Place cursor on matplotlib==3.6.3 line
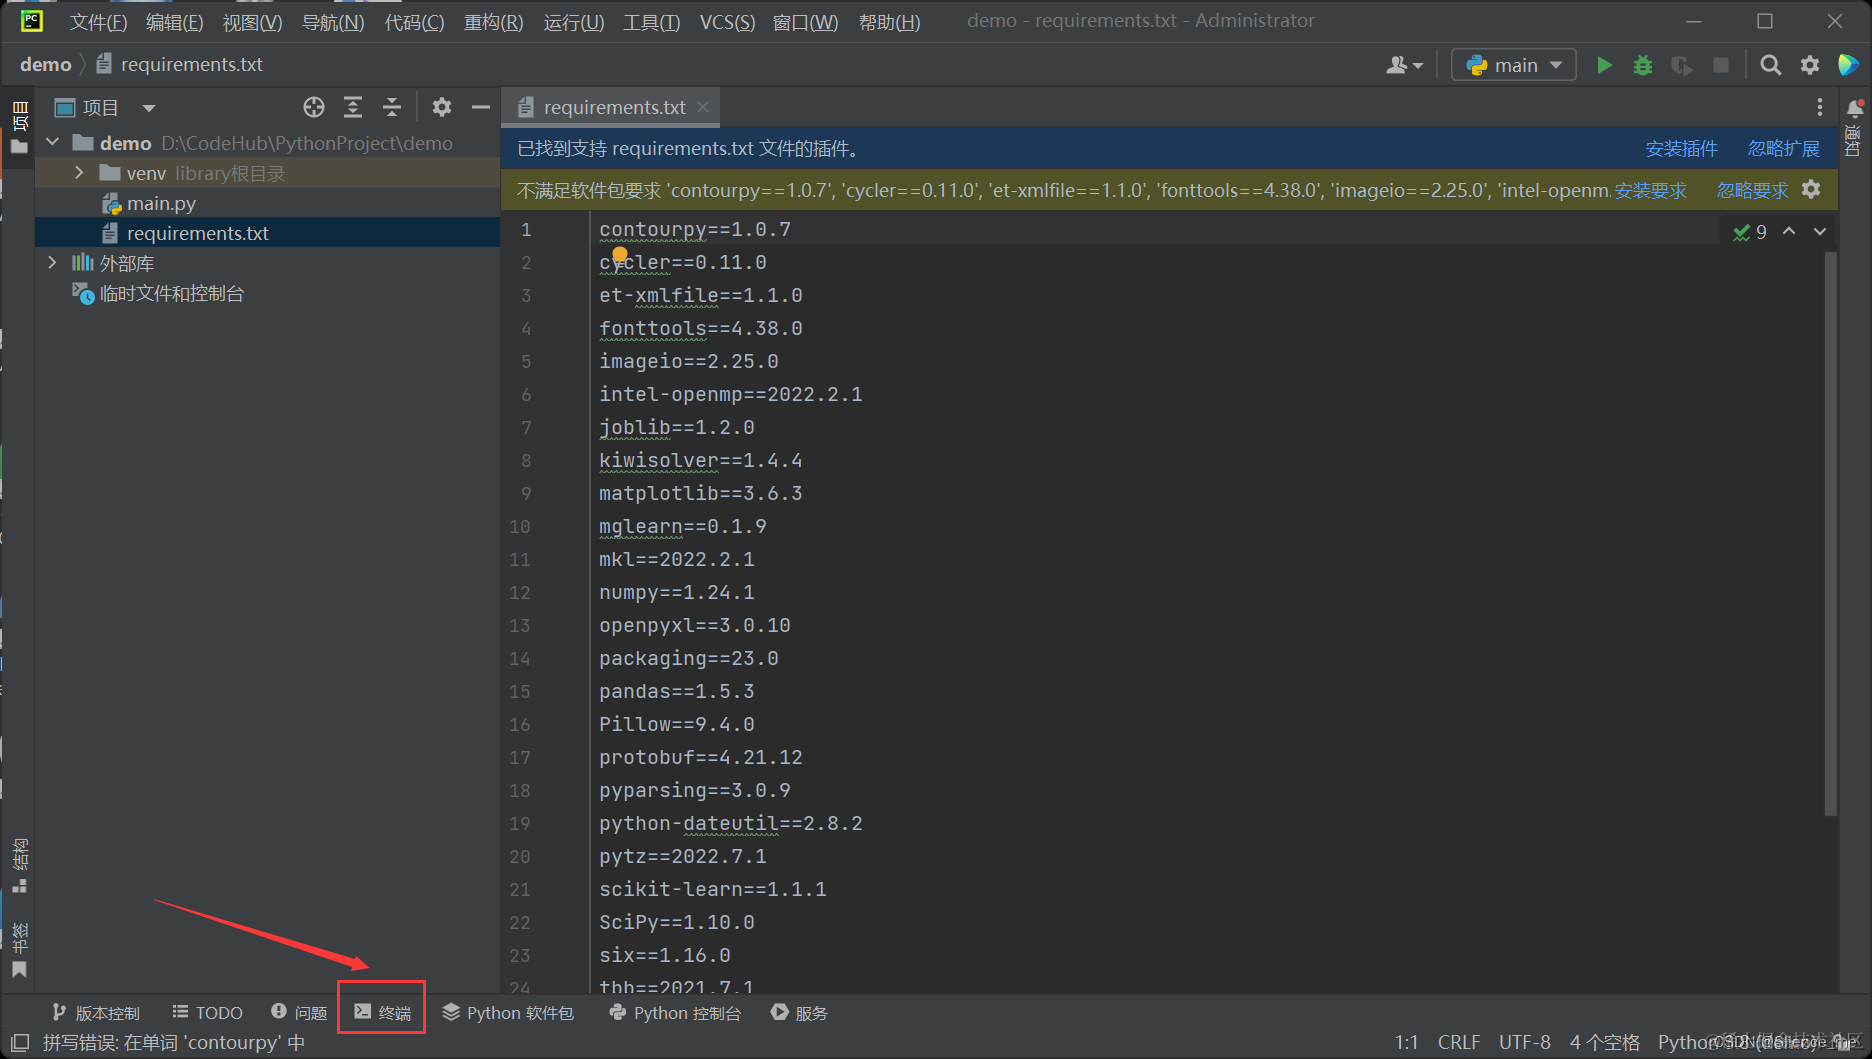 point(700,494)
